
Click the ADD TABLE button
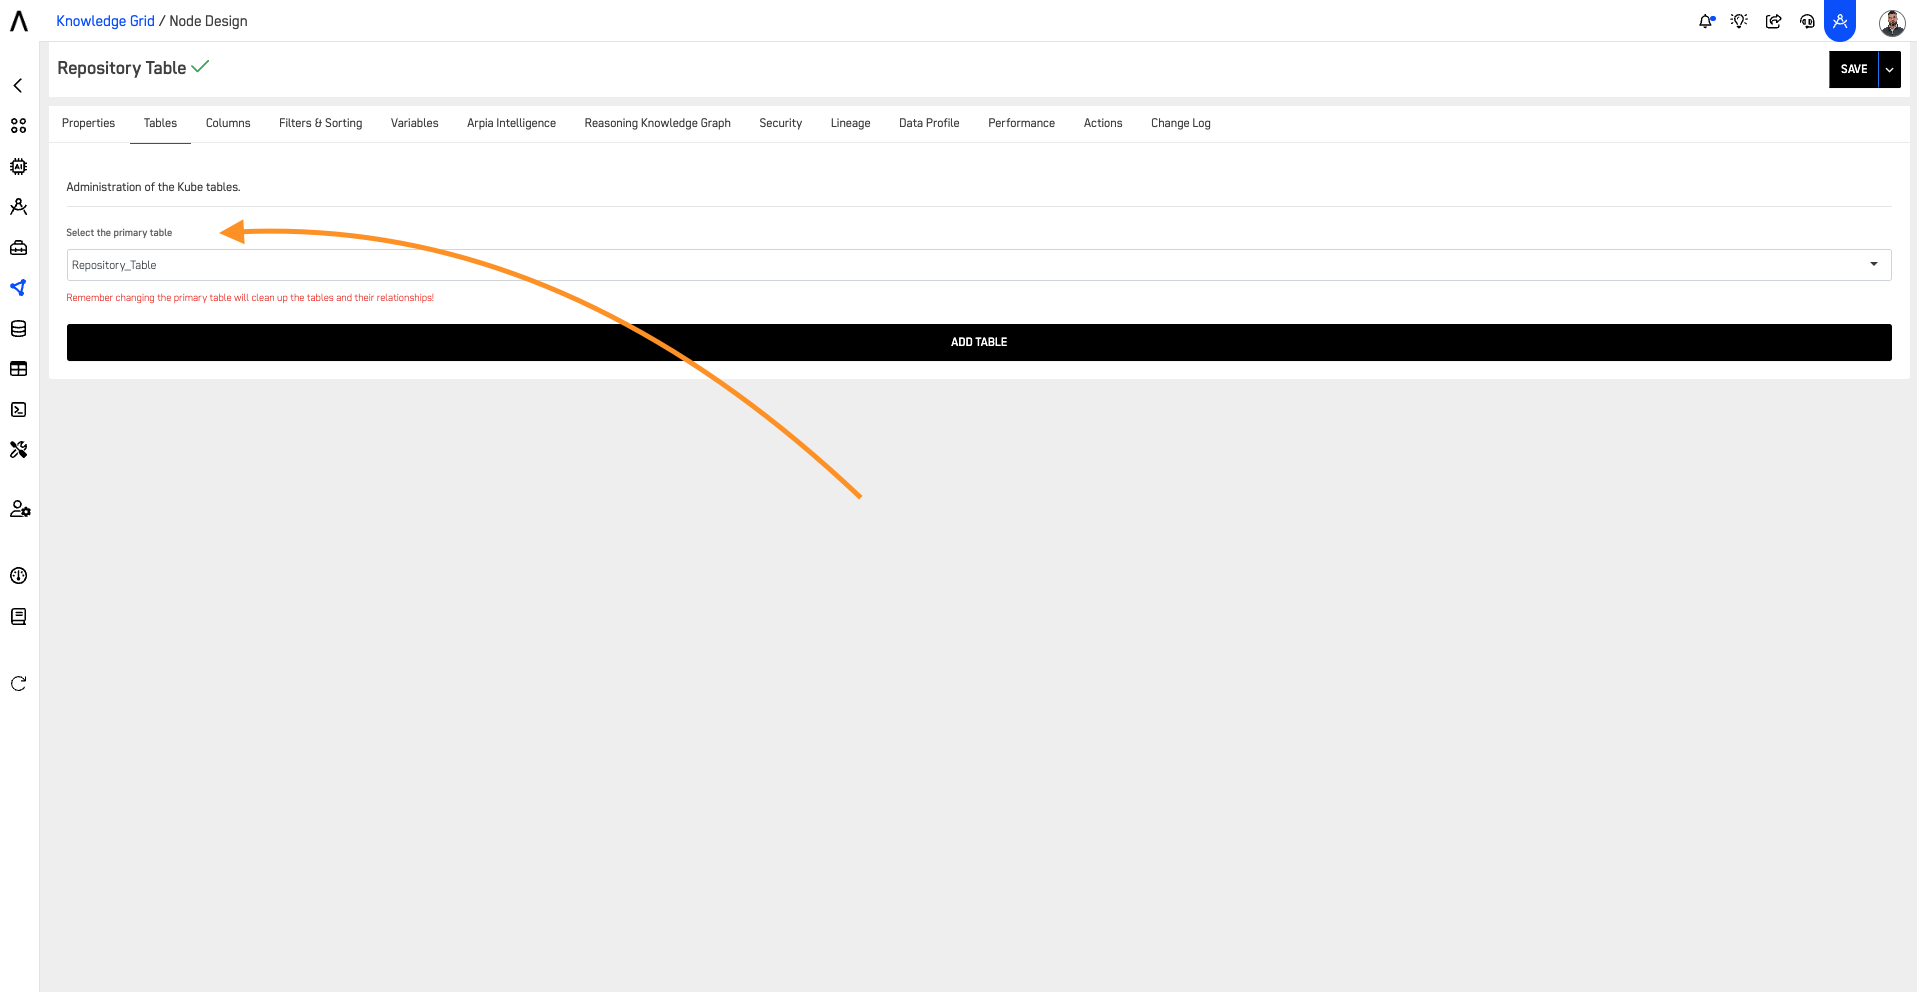tap(979, 342)
